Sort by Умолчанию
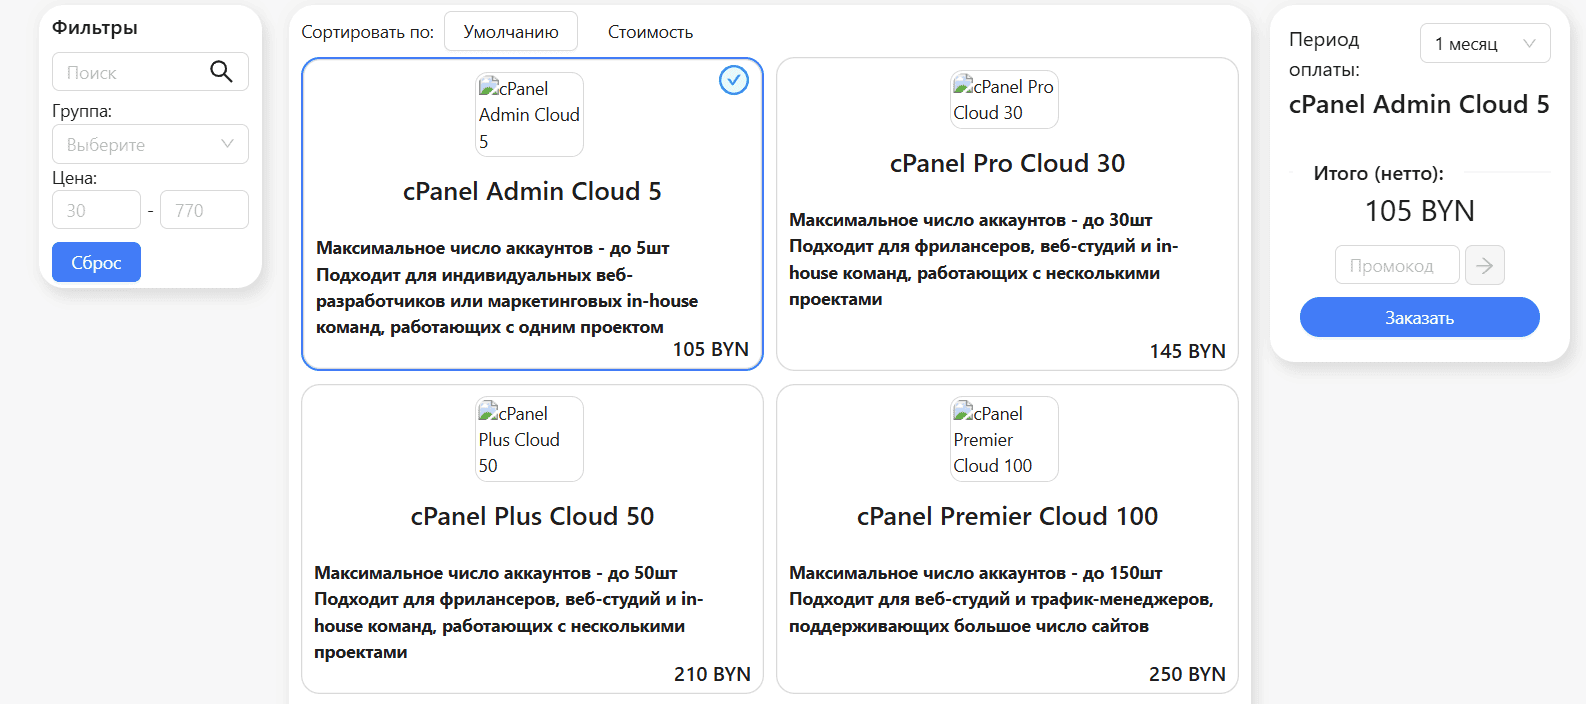The width and height of the screenshot is (1586, 704). (511, 31)
